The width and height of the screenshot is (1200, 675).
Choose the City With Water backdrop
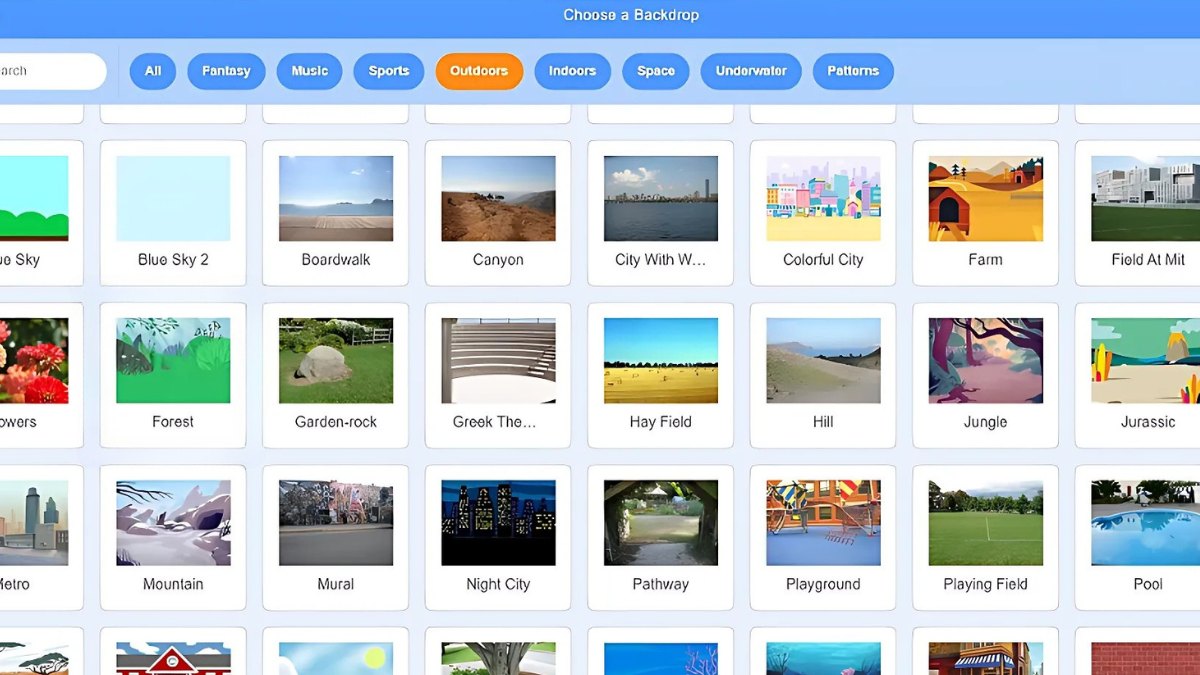click(661, 213)
